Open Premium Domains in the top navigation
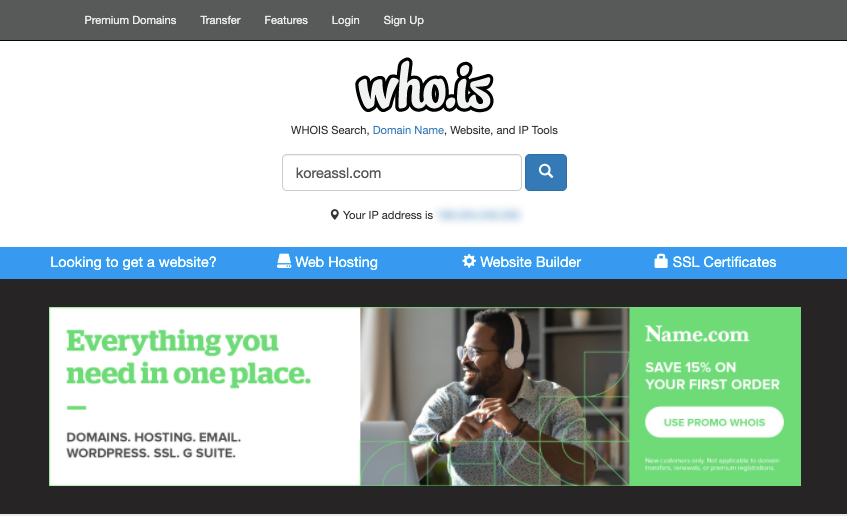This screenshot has width=847, height=516. click(130, 20)
